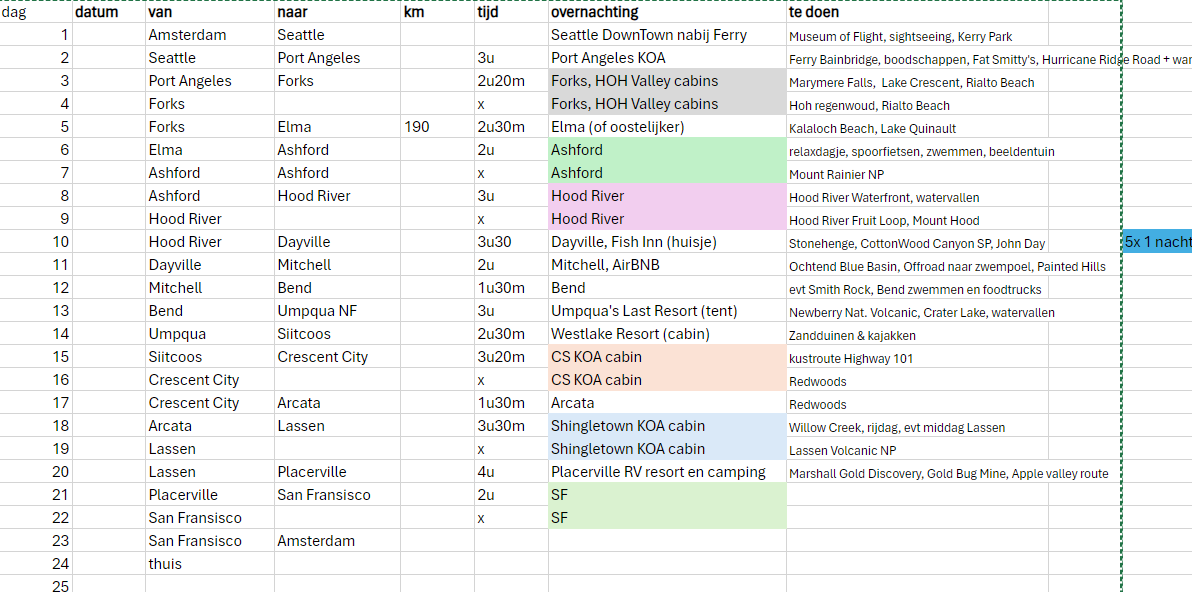The height and width of the screenshot is (592, 1192).
Task: Select the 'datum' header cell
Action: click(x=108, y=12)
